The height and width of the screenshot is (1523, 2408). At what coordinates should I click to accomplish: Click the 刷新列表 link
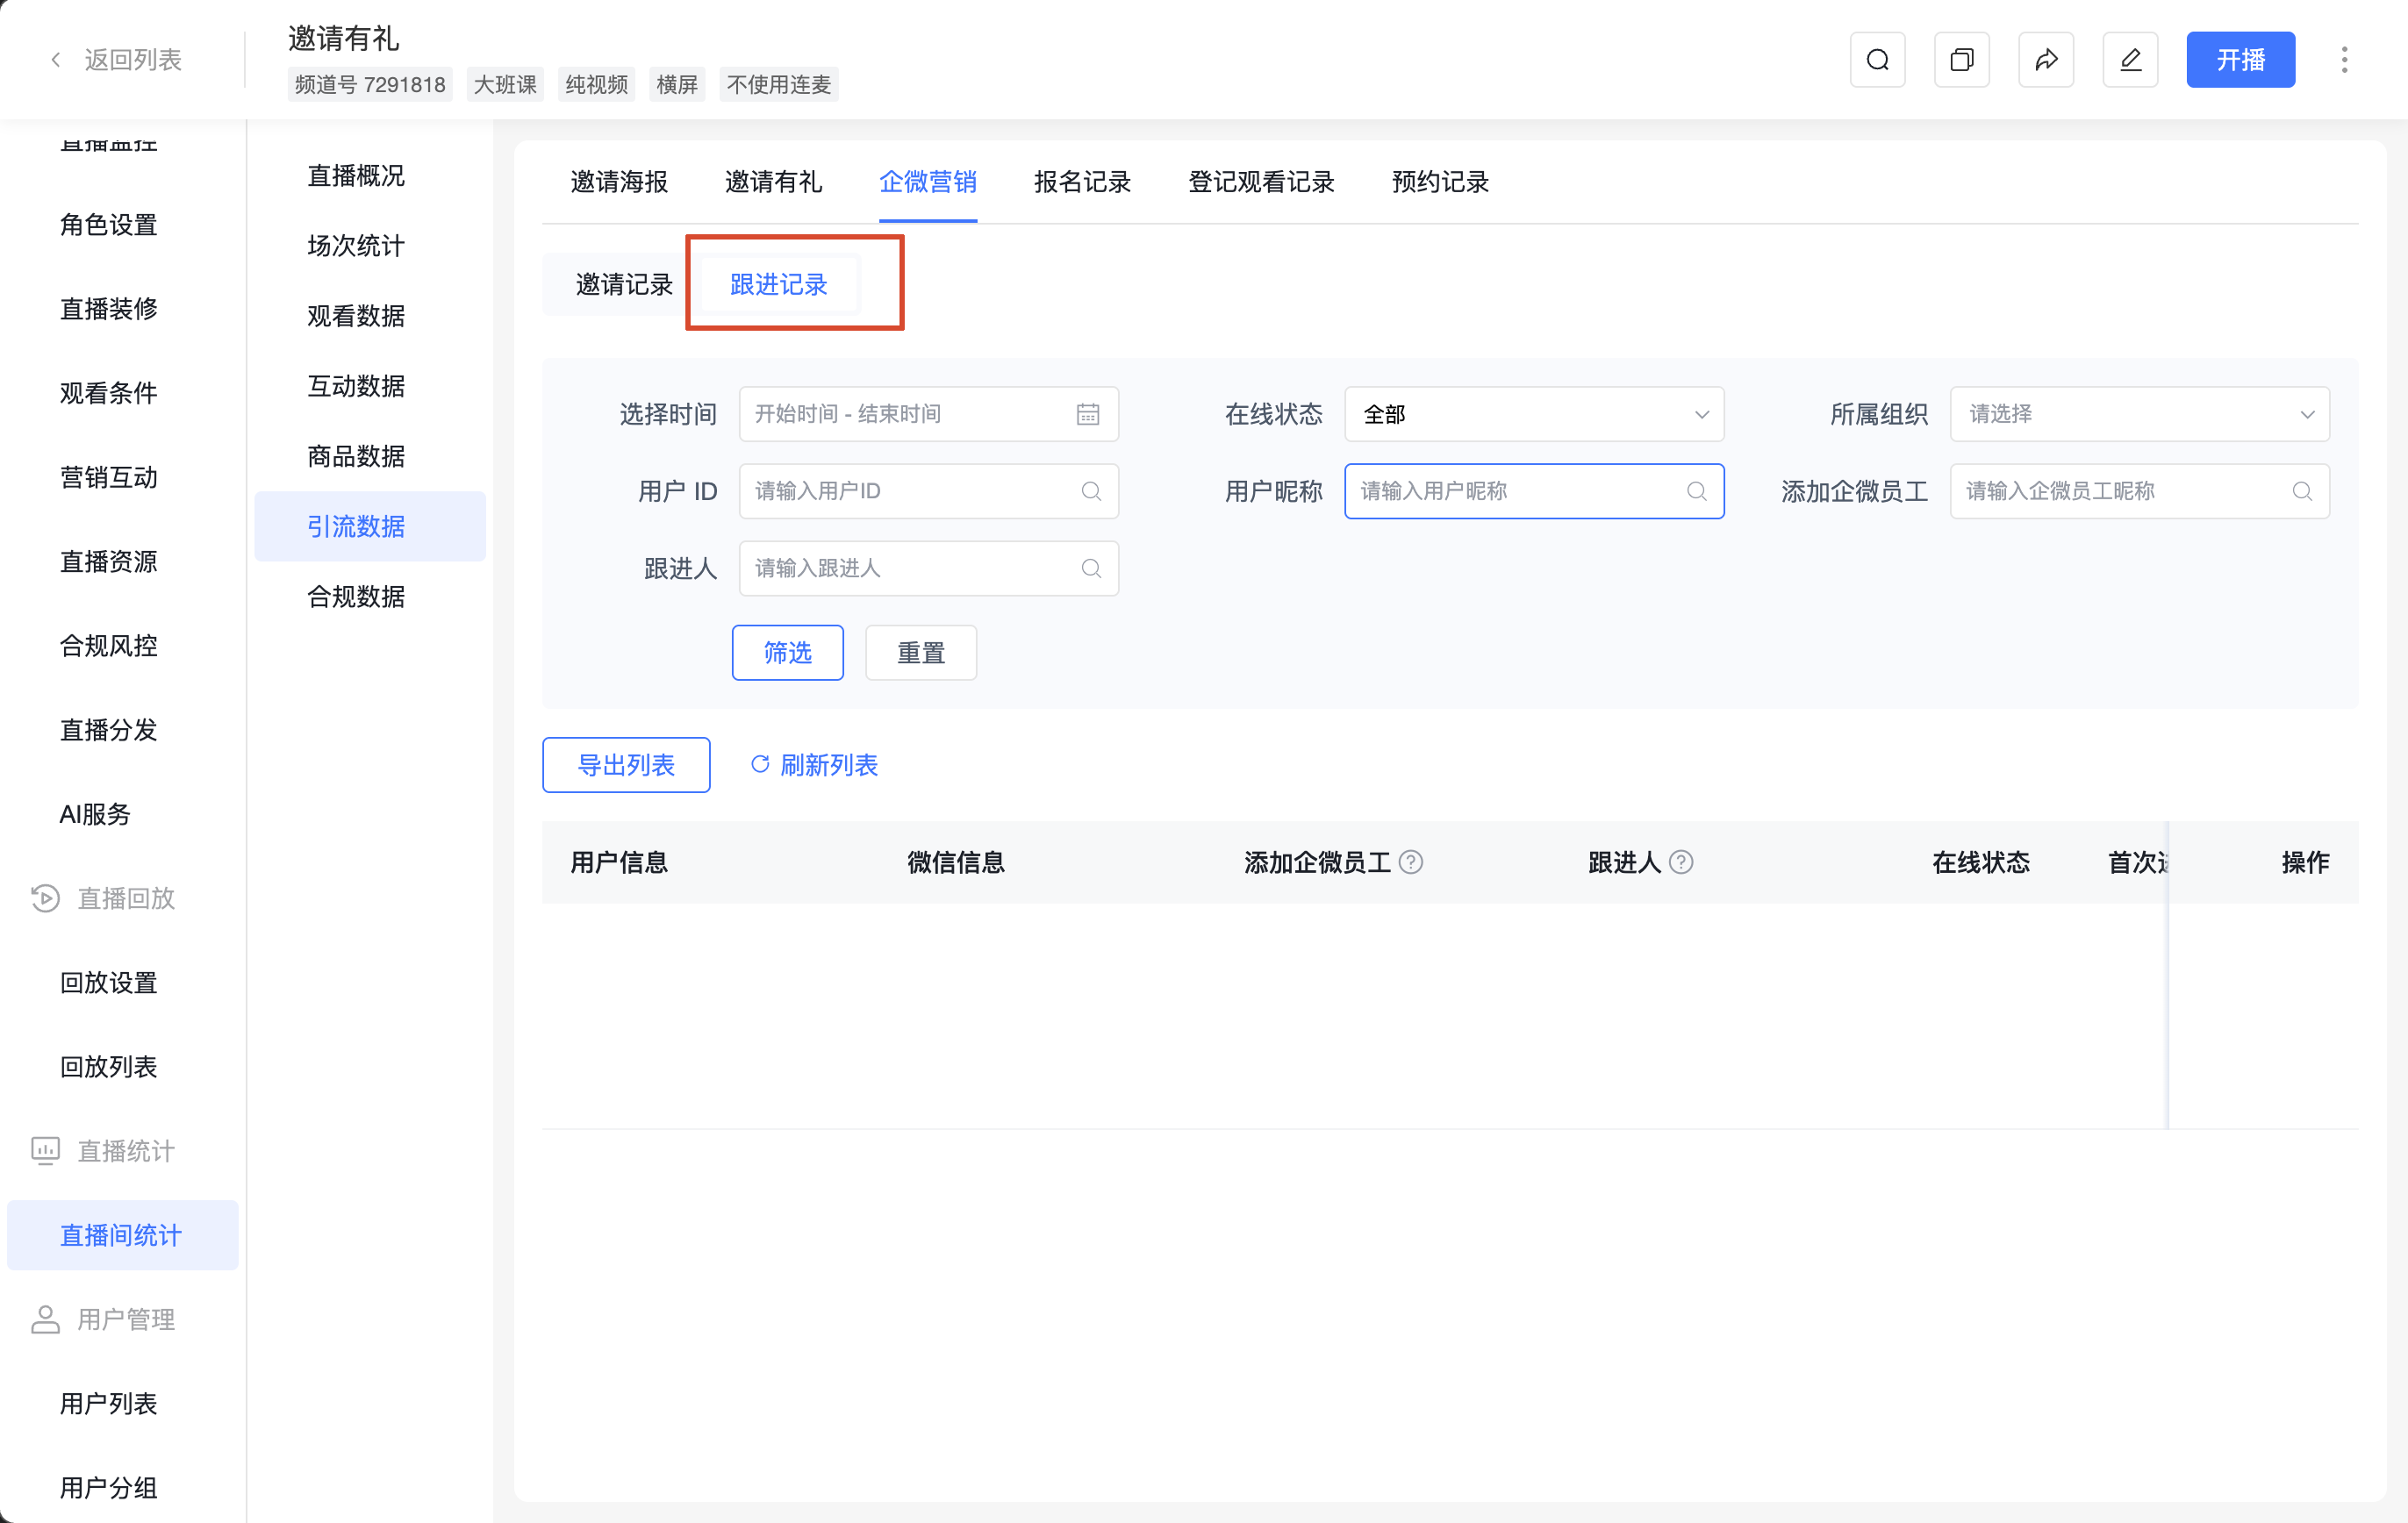coord(828,765)
